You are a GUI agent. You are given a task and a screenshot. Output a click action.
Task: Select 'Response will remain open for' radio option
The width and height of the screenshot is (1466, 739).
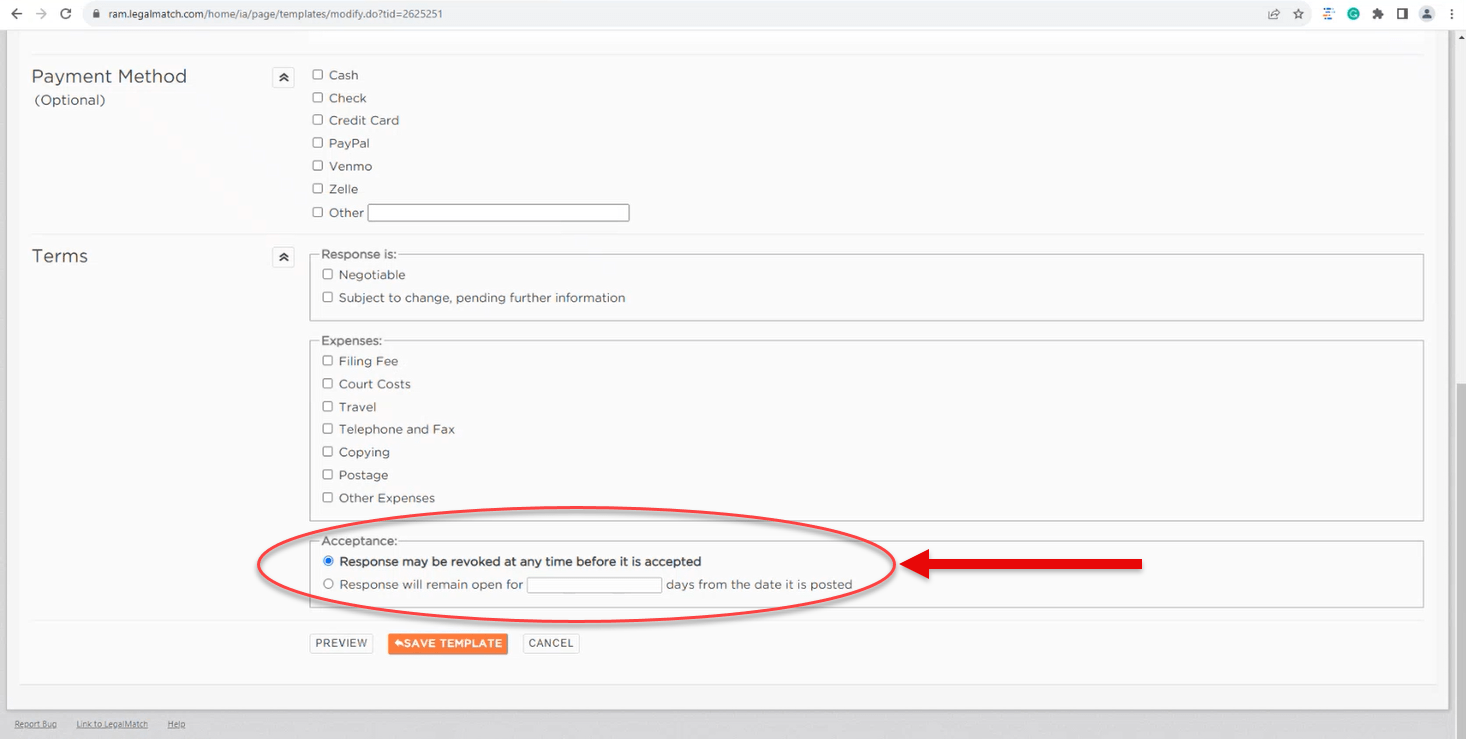328,584
